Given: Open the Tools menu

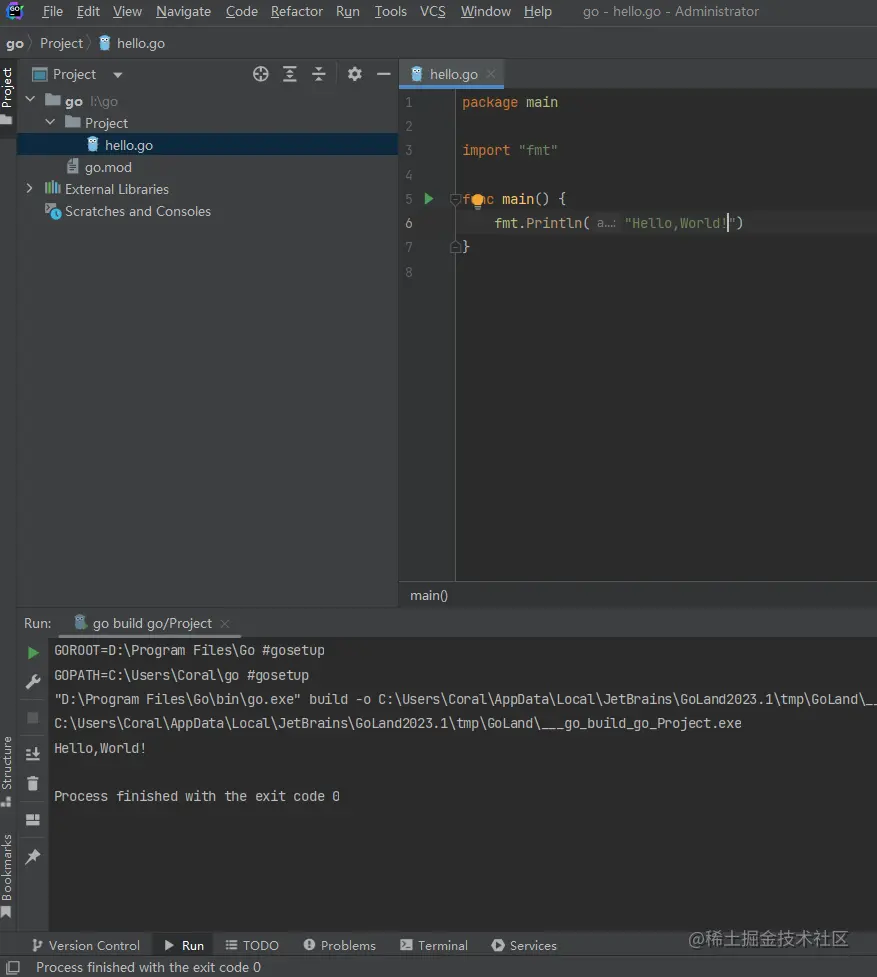Looking at the screenshot, I should click(x=390, y=11).
